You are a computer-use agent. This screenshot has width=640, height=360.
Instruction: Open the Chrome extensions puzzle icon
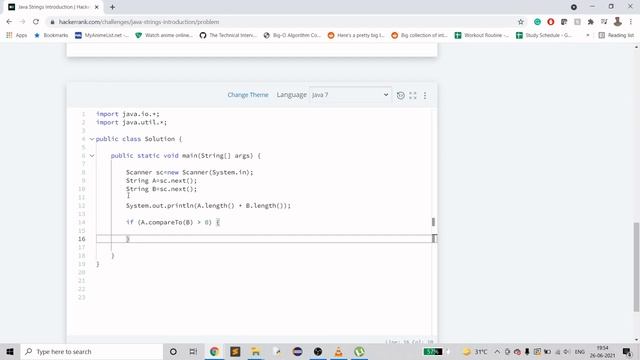(x=590, y=22)
